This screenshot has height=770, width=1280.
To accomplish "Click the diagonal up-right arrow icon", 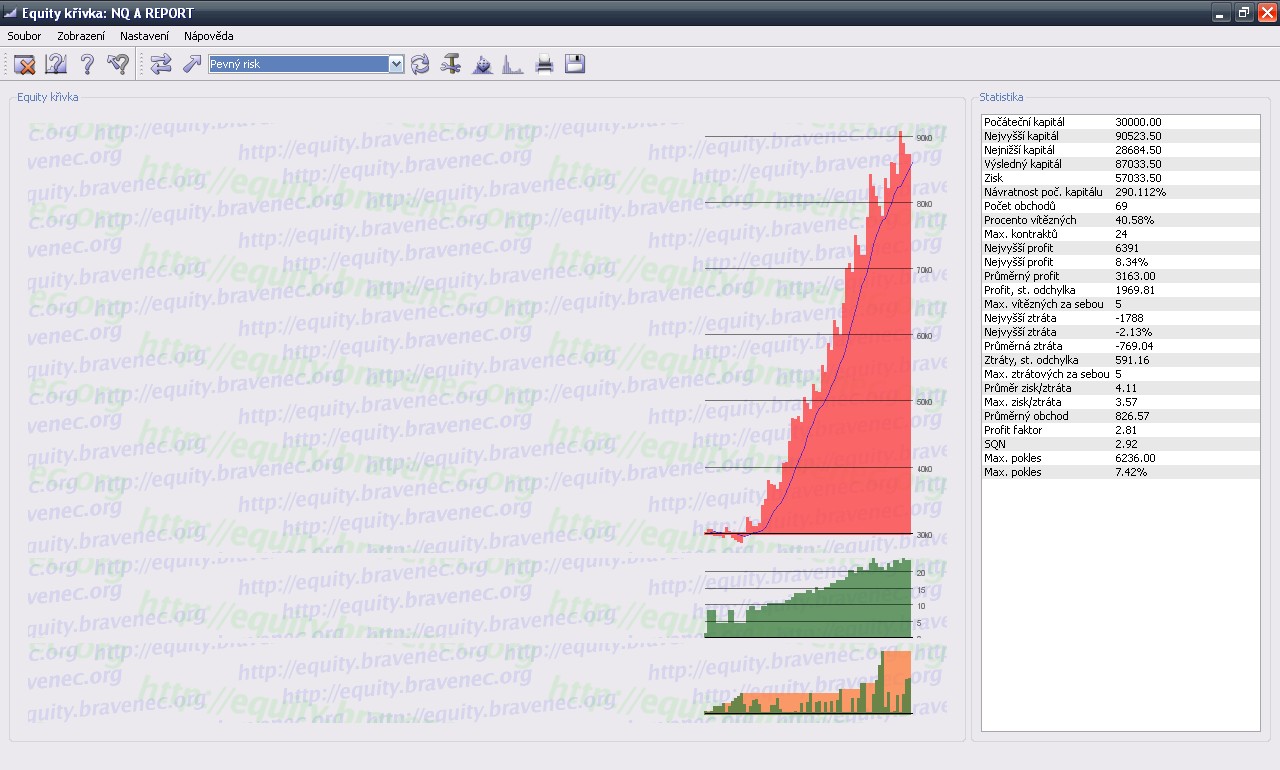I will coord(192,64).
